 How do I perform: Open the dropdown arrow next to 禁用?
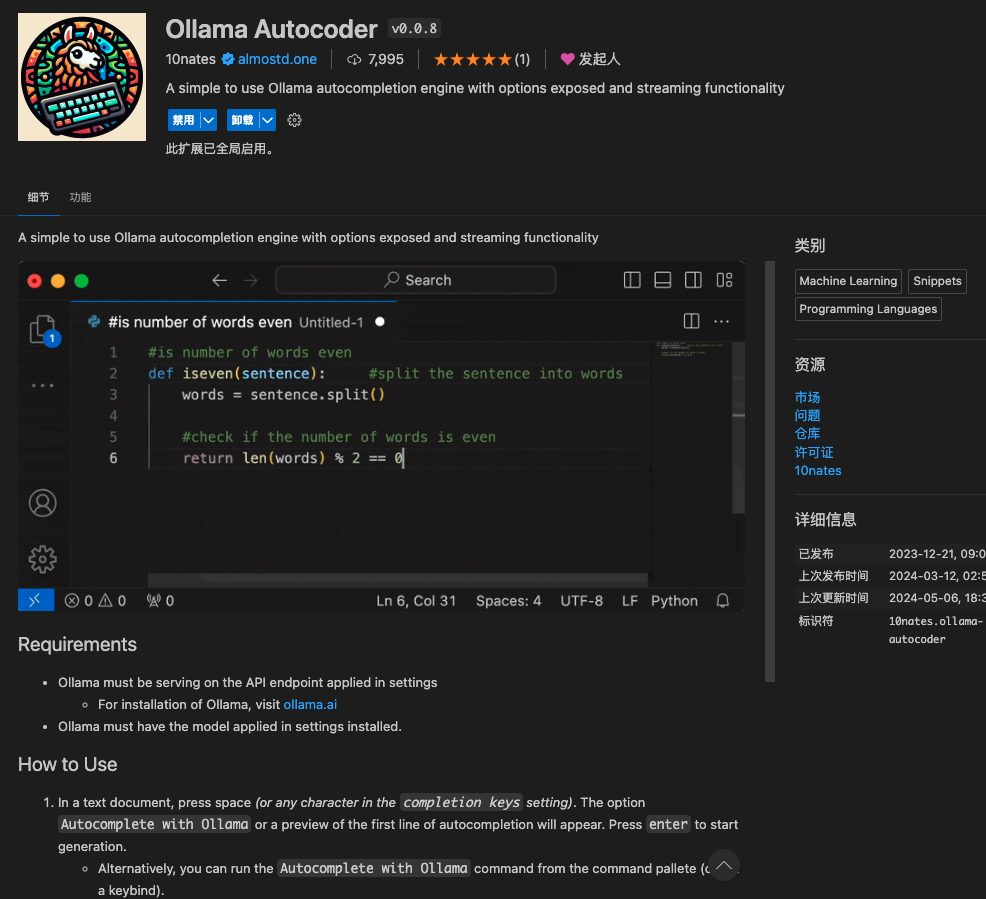click(209, 120)
